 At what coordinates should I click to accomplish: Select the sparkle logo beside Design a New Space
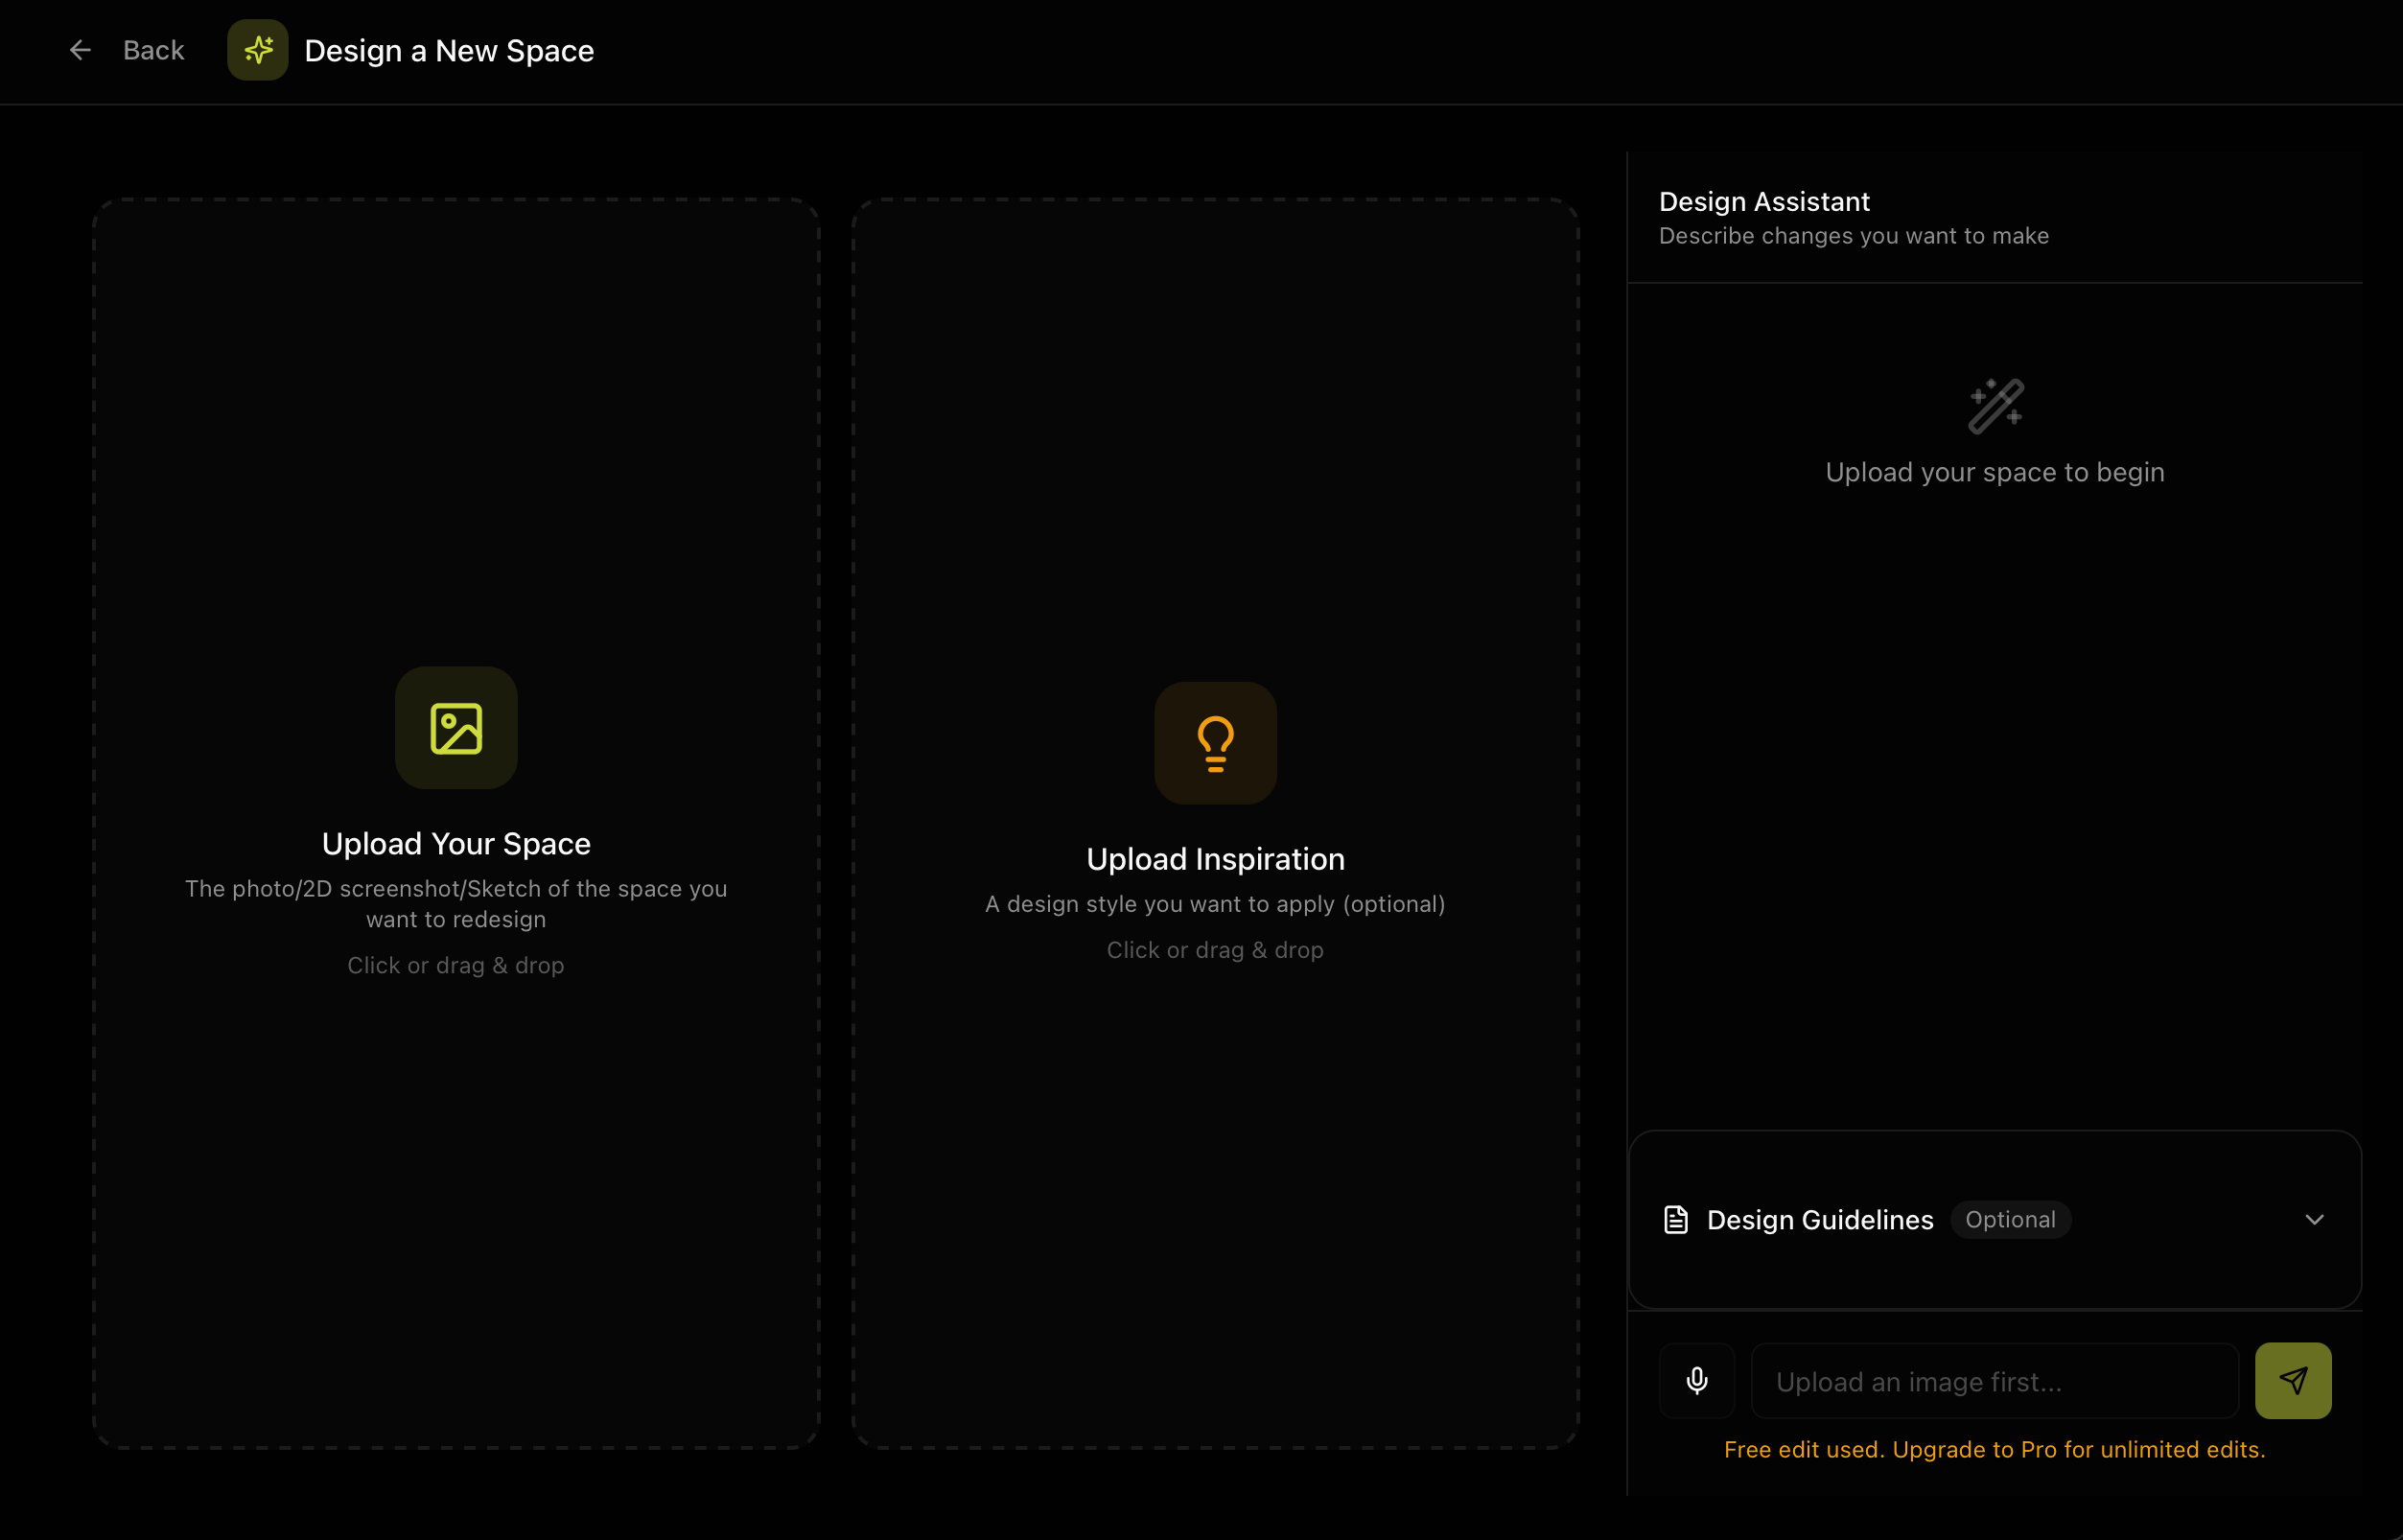(258, 50)
